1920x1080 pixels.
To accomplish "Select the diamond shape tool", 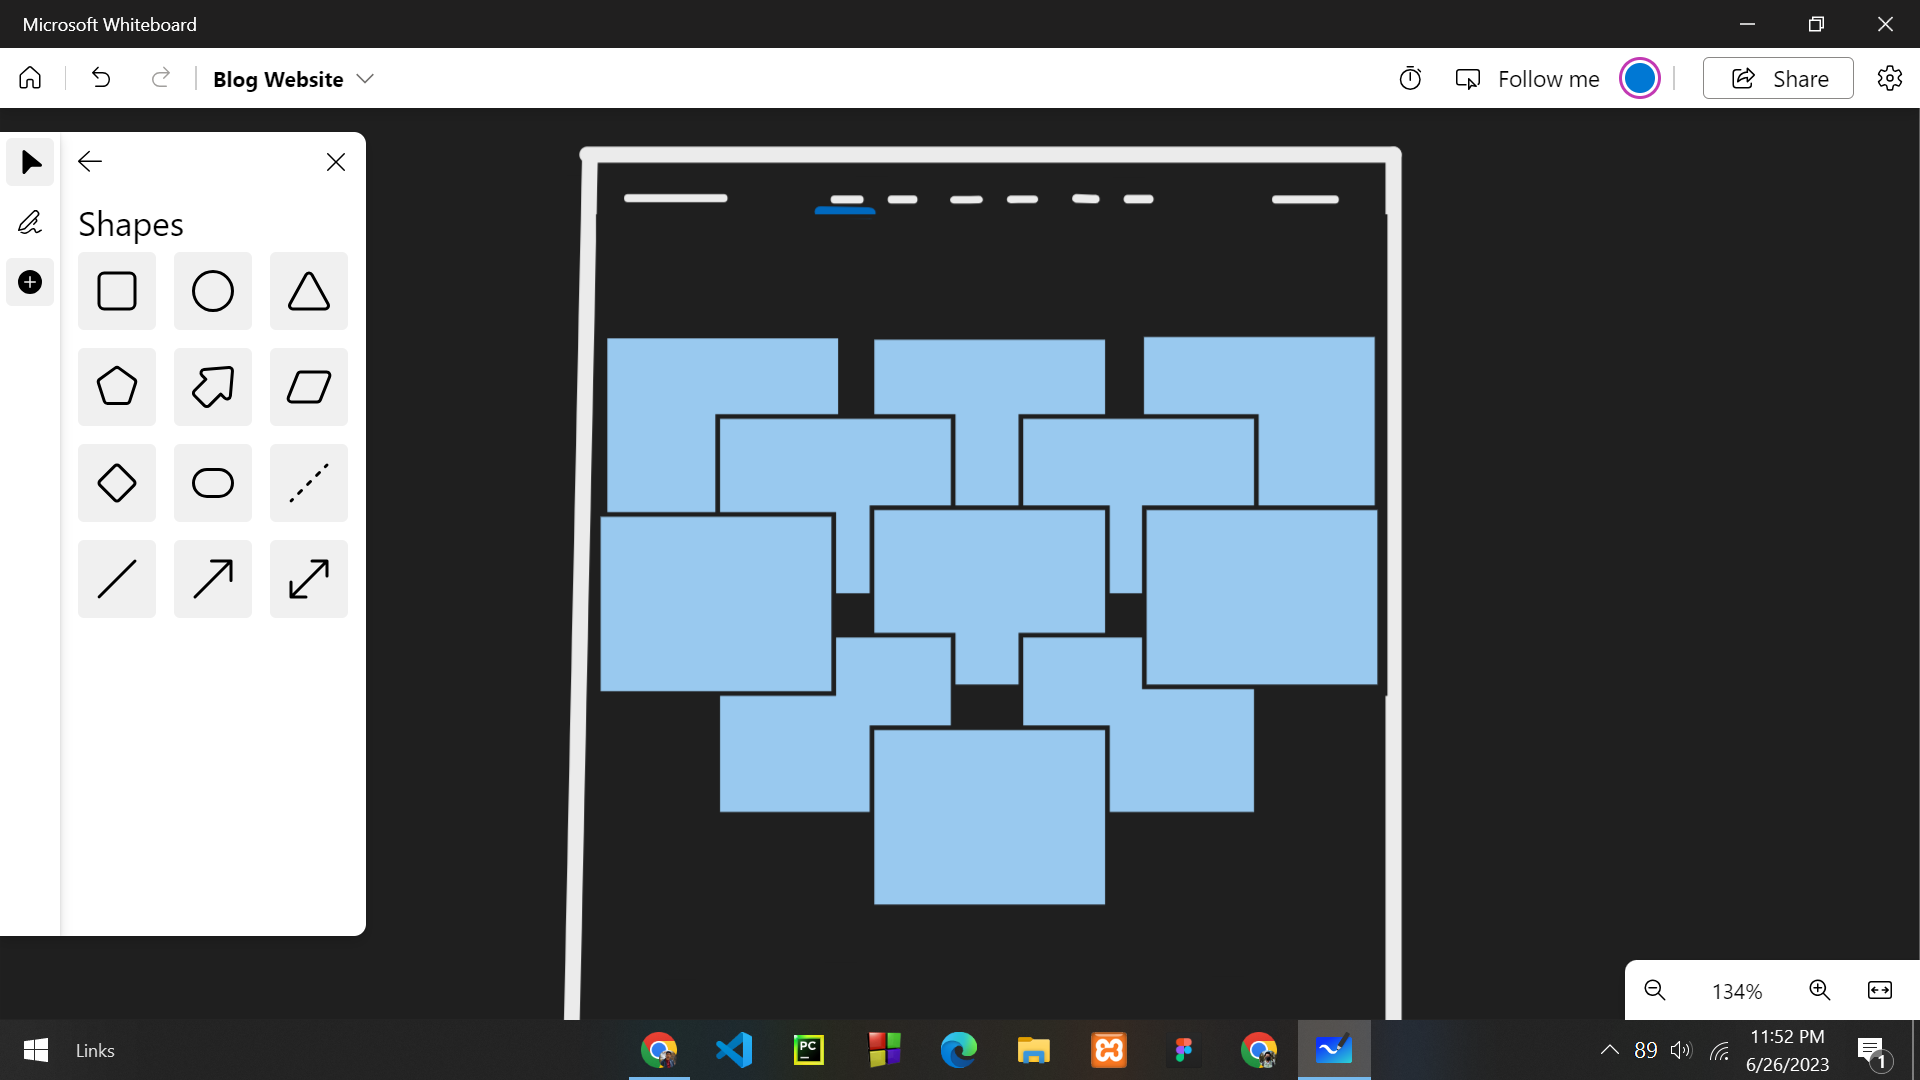I will (x=116, y=483).
